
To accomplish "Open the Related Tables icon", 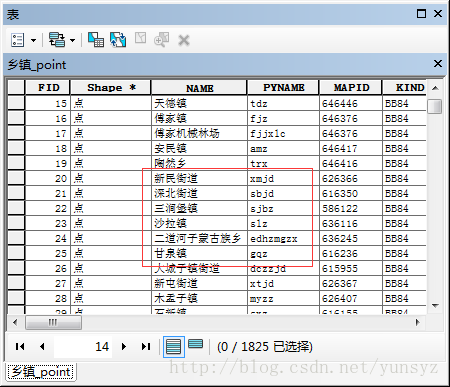I will click(x=57, y=40).
